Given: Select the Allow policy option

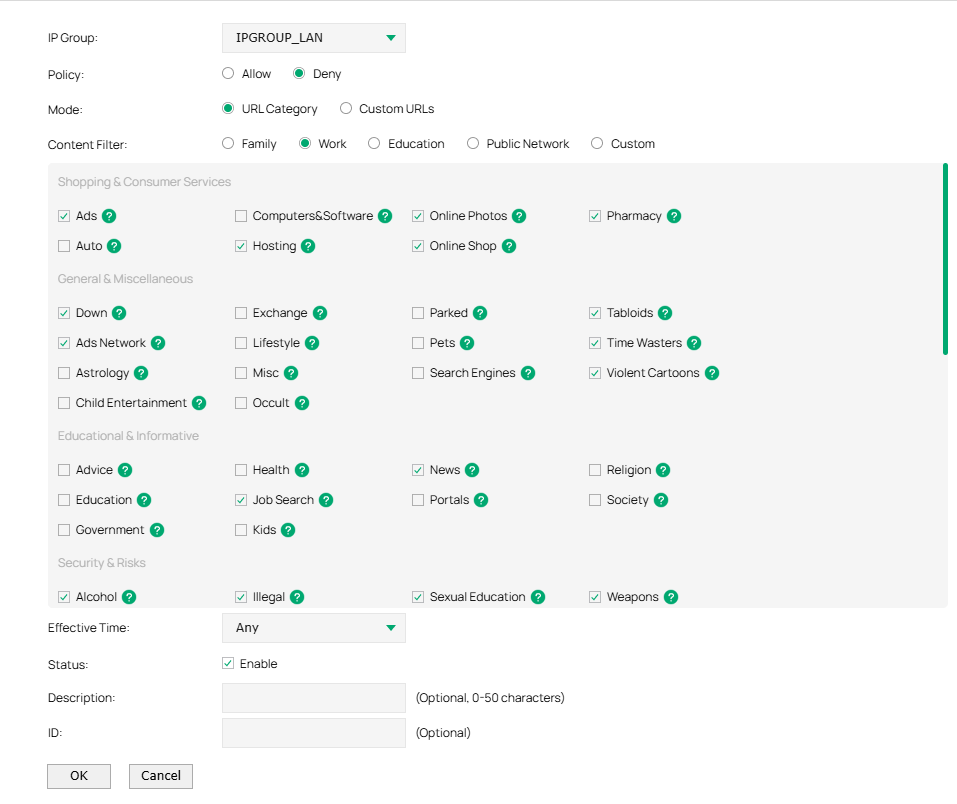Looking at the screenshot, I should coord(228,73).
